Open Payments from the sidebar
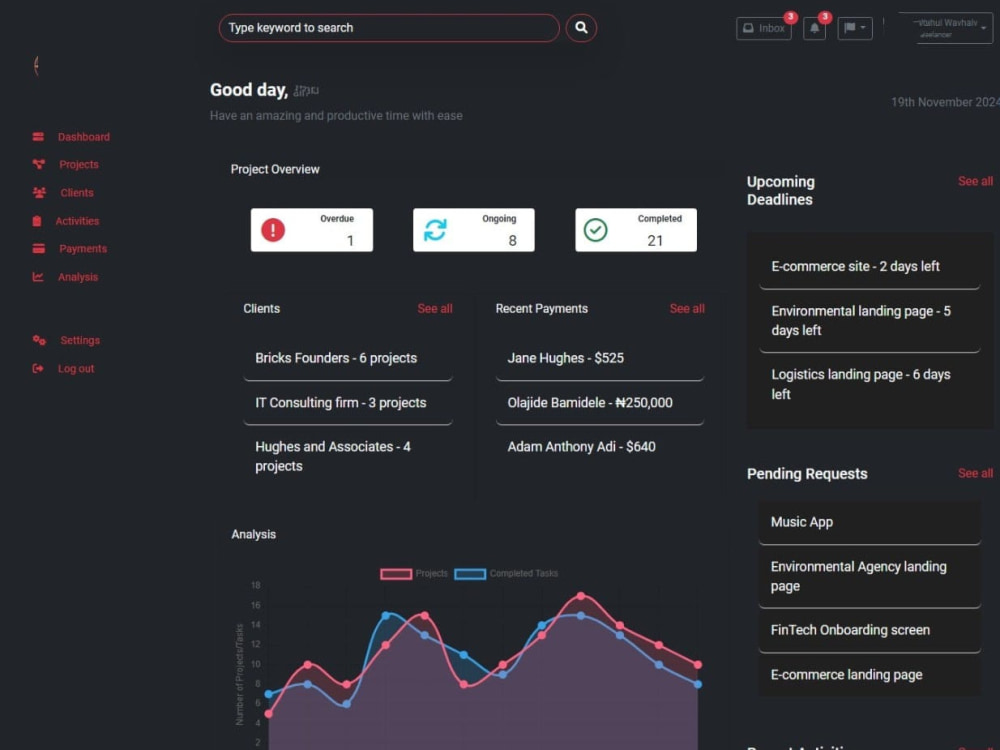This screenshot has height=750, width=1000. coord(83,249)
